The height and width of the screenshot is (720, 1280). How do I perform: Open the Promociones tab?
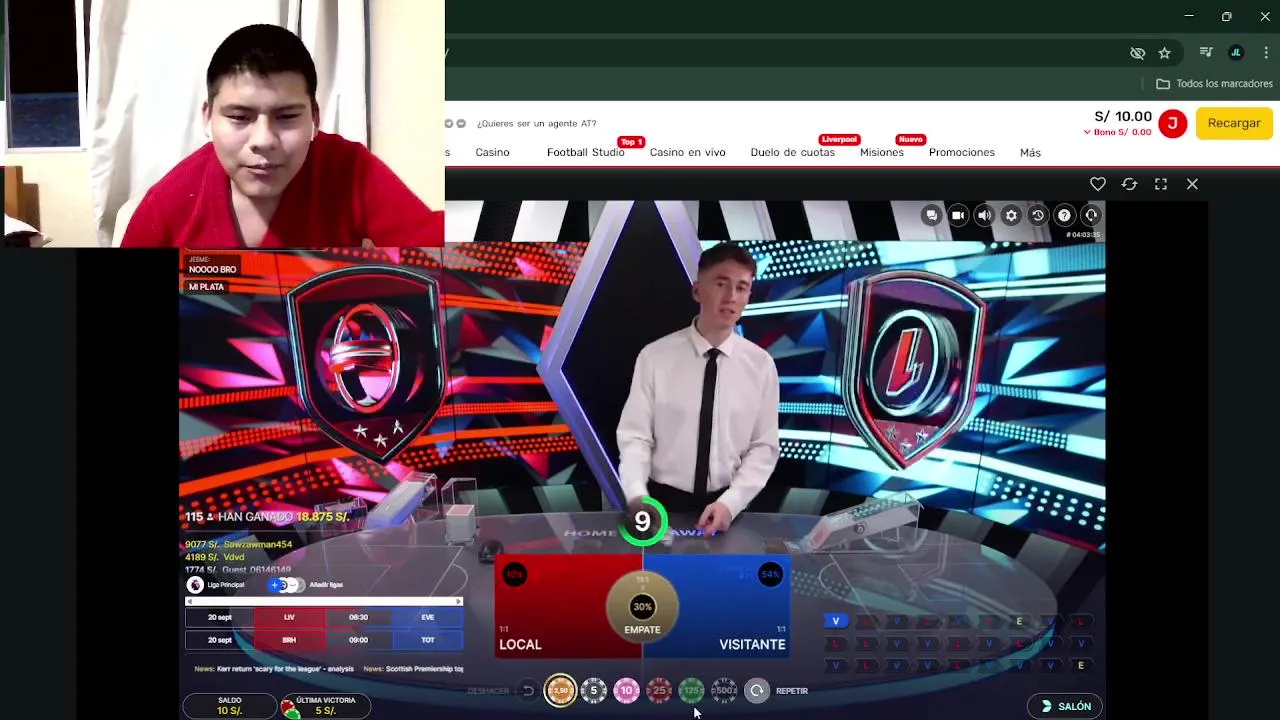tap(962, 152)
